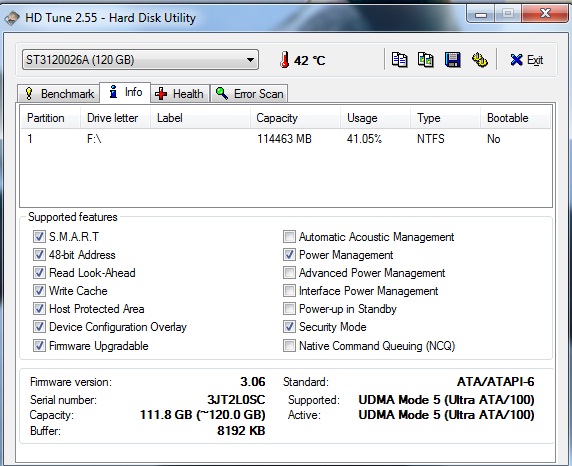Open the Health tab
Screen dimensions: 572x466
point(180,94)
